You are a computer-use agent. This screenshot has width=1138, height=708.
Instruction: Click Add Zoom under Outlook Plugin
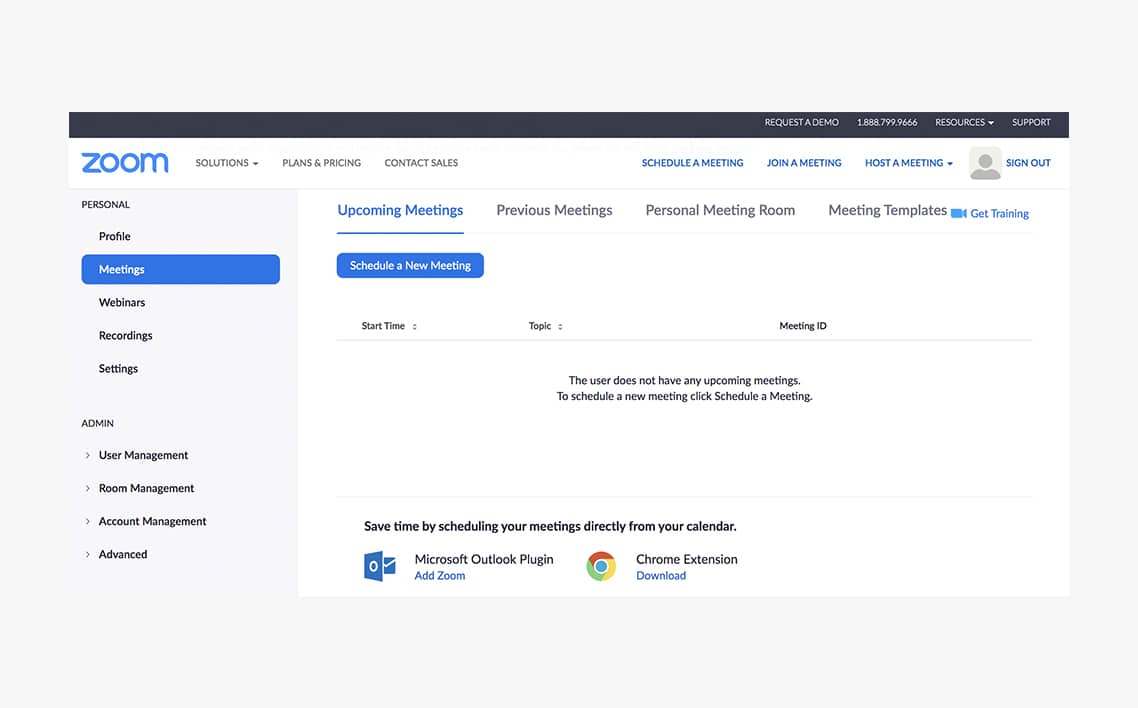tap(440, 576)
